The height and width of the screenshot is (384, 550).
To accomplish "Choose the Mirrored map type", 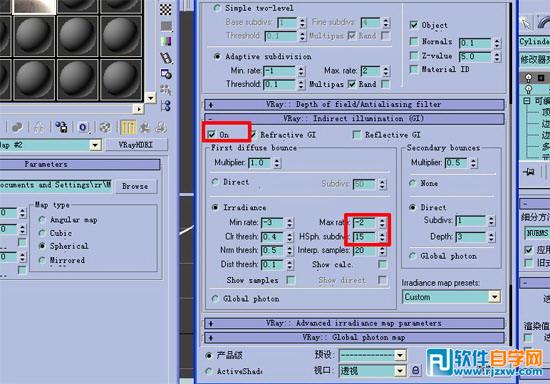I will click(42, 260).
